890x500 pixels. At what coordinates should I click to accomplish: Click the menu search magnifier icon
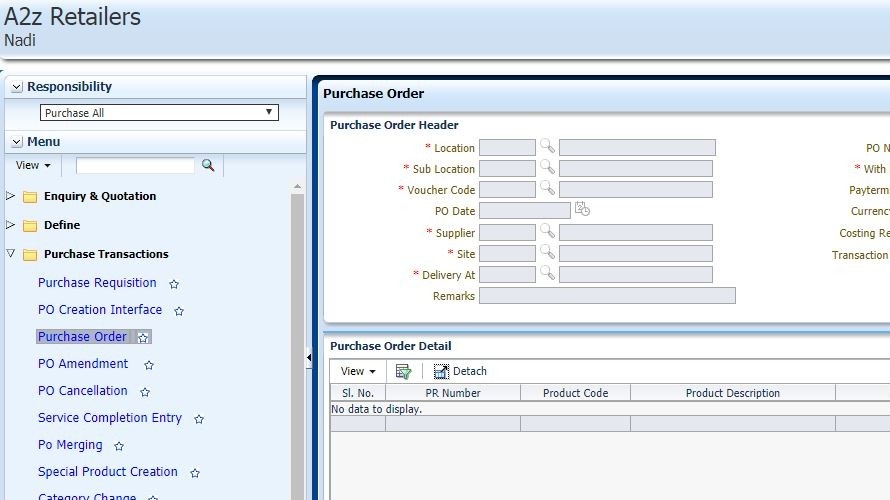pyautogui.click(x=208, y=165)
